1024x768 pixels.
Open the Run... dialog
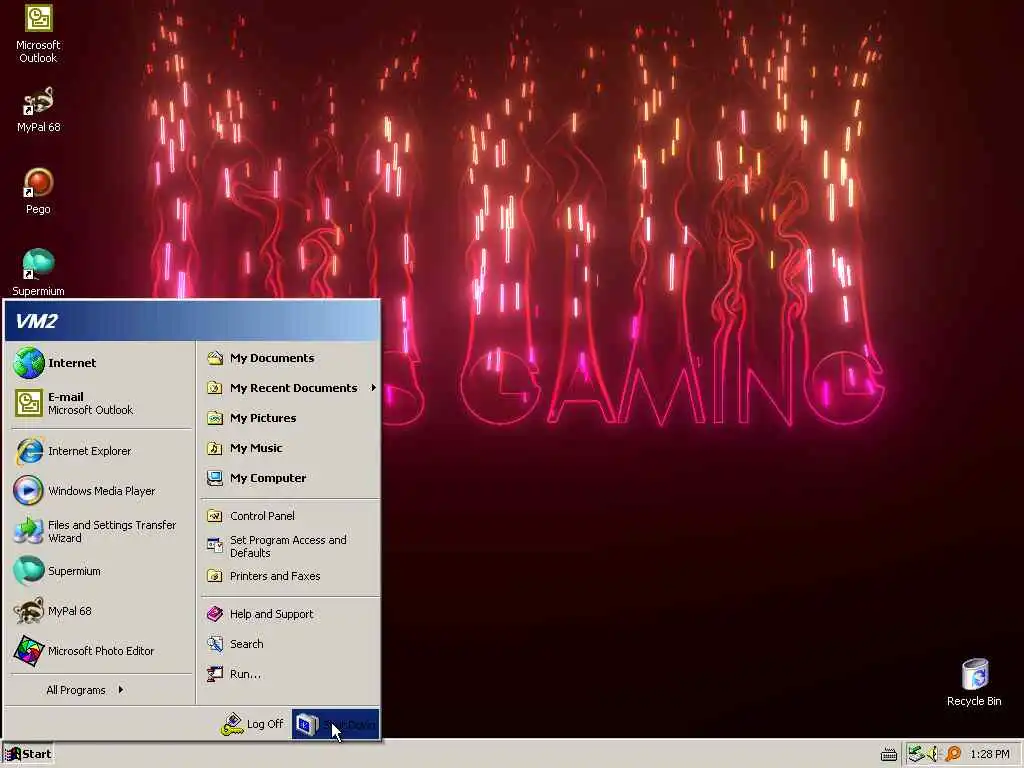pos(289,674)
